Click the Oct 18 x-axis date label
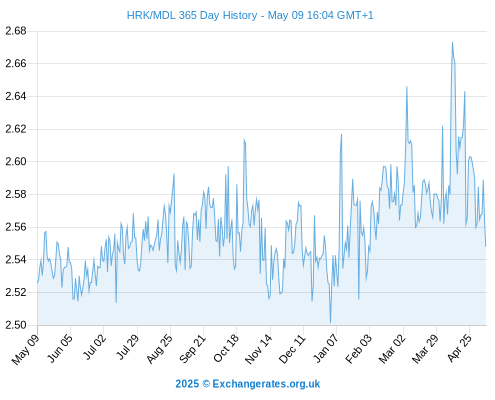The height and width of the screenshot is (400, 495). tap(226, 348)
